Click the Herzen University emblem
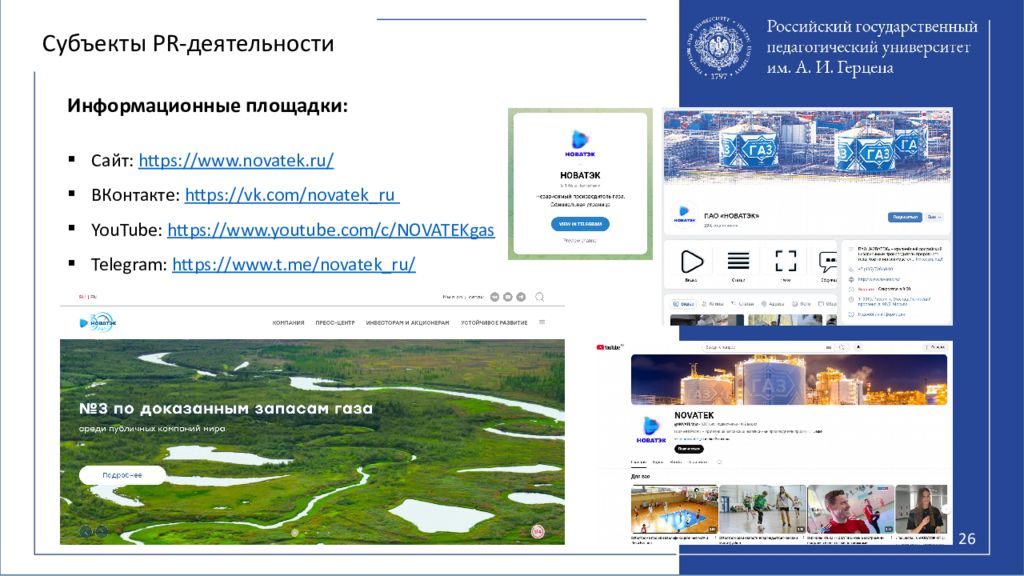Image resolution: width=1024 pixels, height=576 pixels. 718,47
